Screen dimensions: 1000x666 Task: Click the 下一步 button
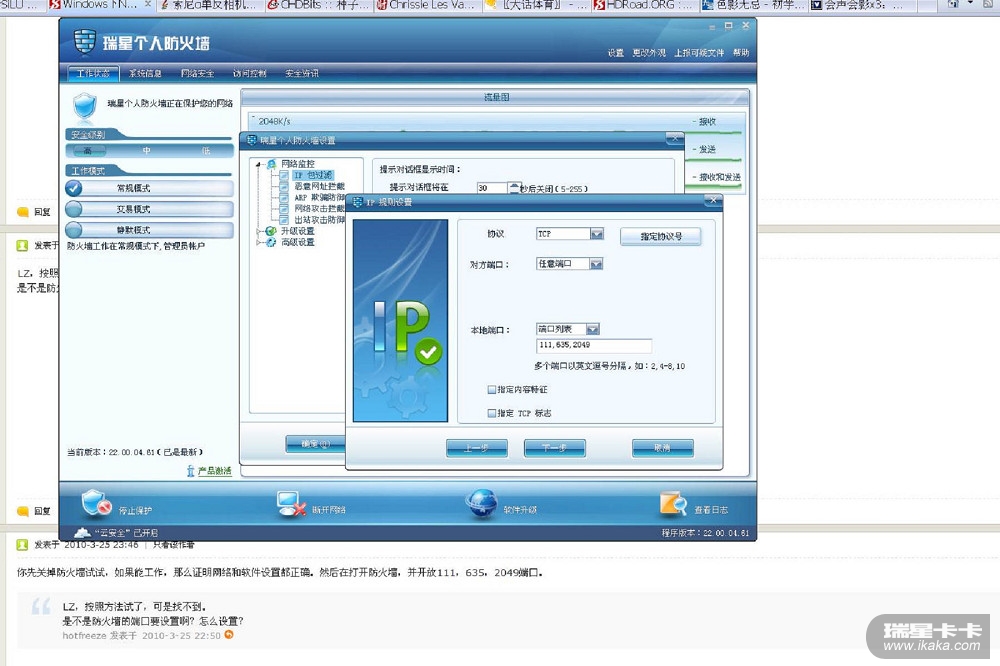click(x=554, y=448)
